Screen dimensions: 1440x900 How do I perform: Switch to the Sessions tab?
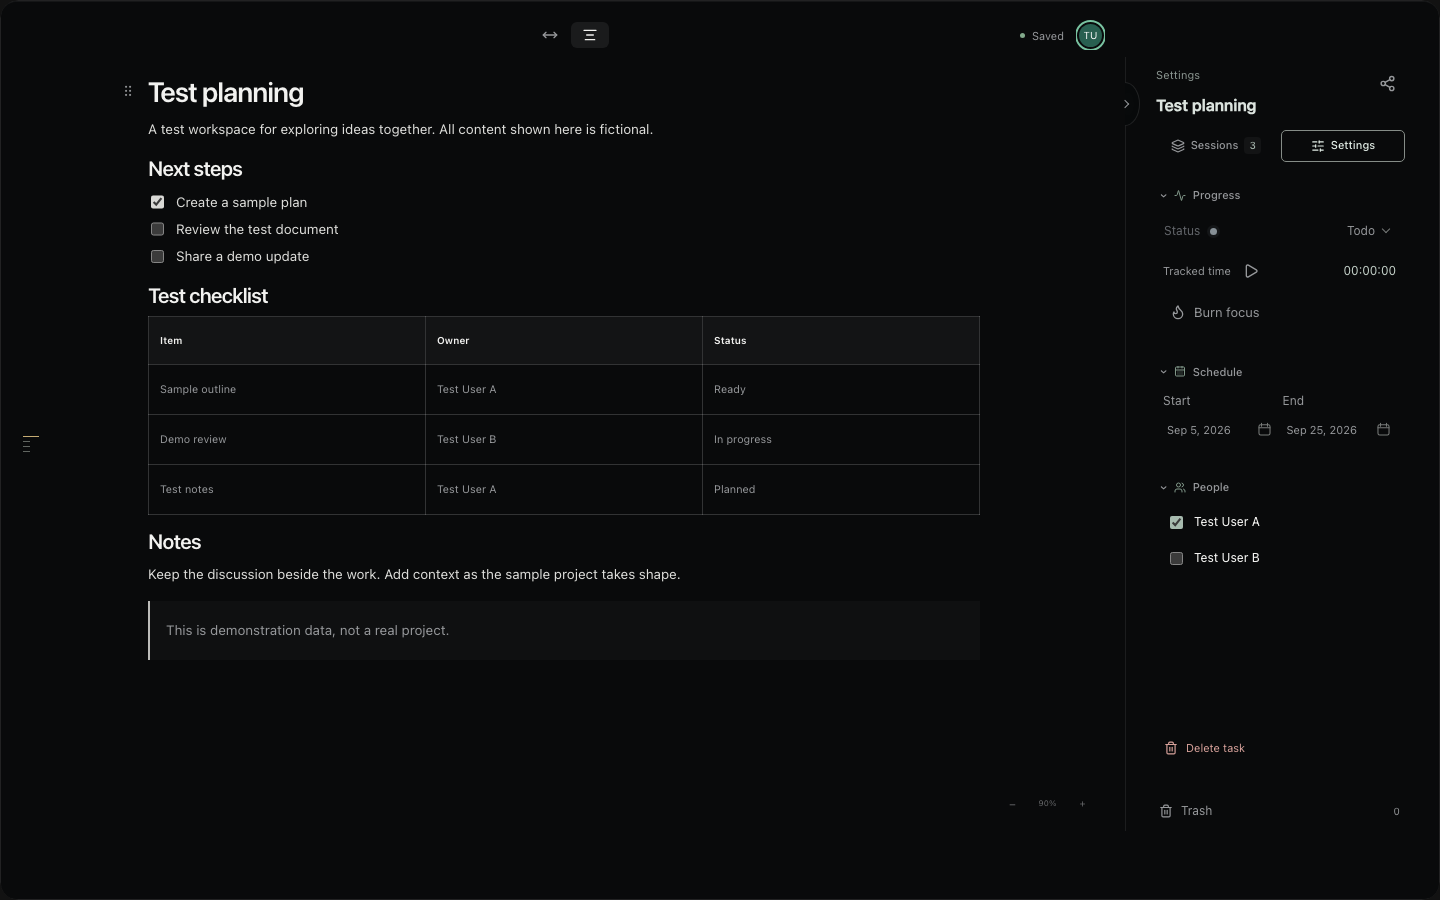(x=1215, y=146)
